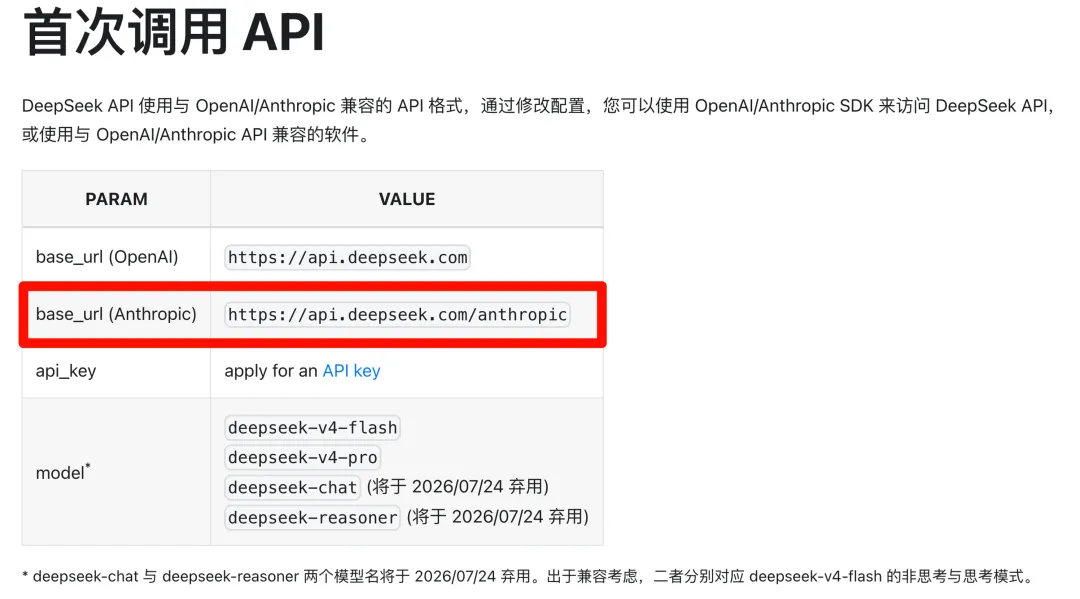
Task: Click the deprecation note beside deepseek-chat
Action: tap(457, 487)
